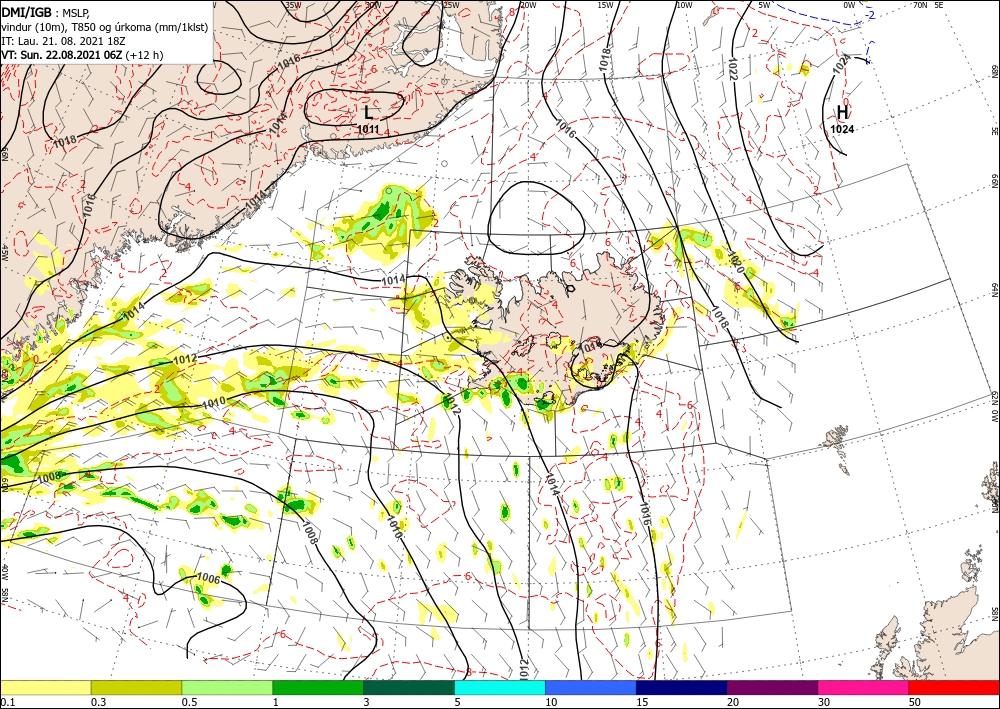Click the blue 10–15 legend swatch
Screen dimensions: 1000x709
tap(591, 687)
